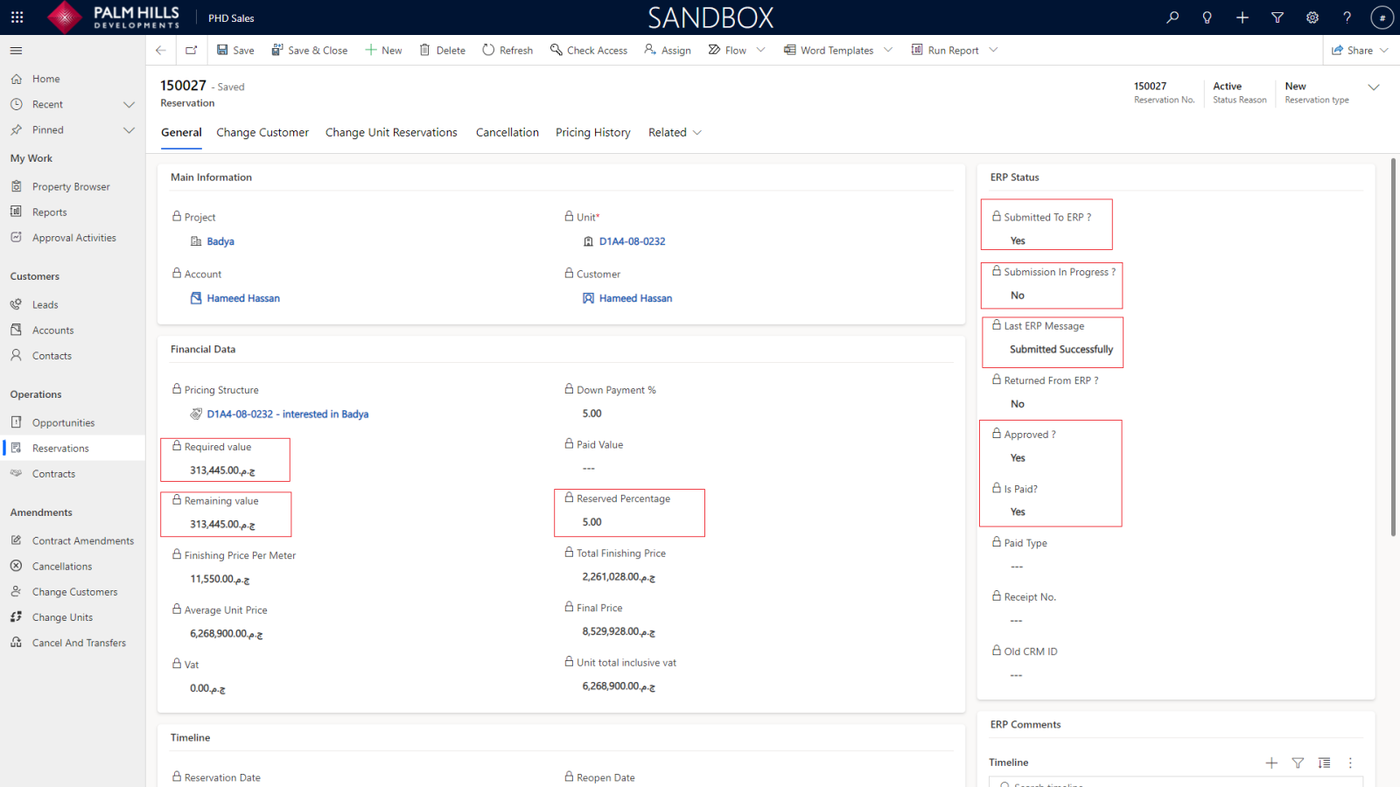Open the Cancellation tab
This screenshot has height=787, width=1400.
click(507, 132)
